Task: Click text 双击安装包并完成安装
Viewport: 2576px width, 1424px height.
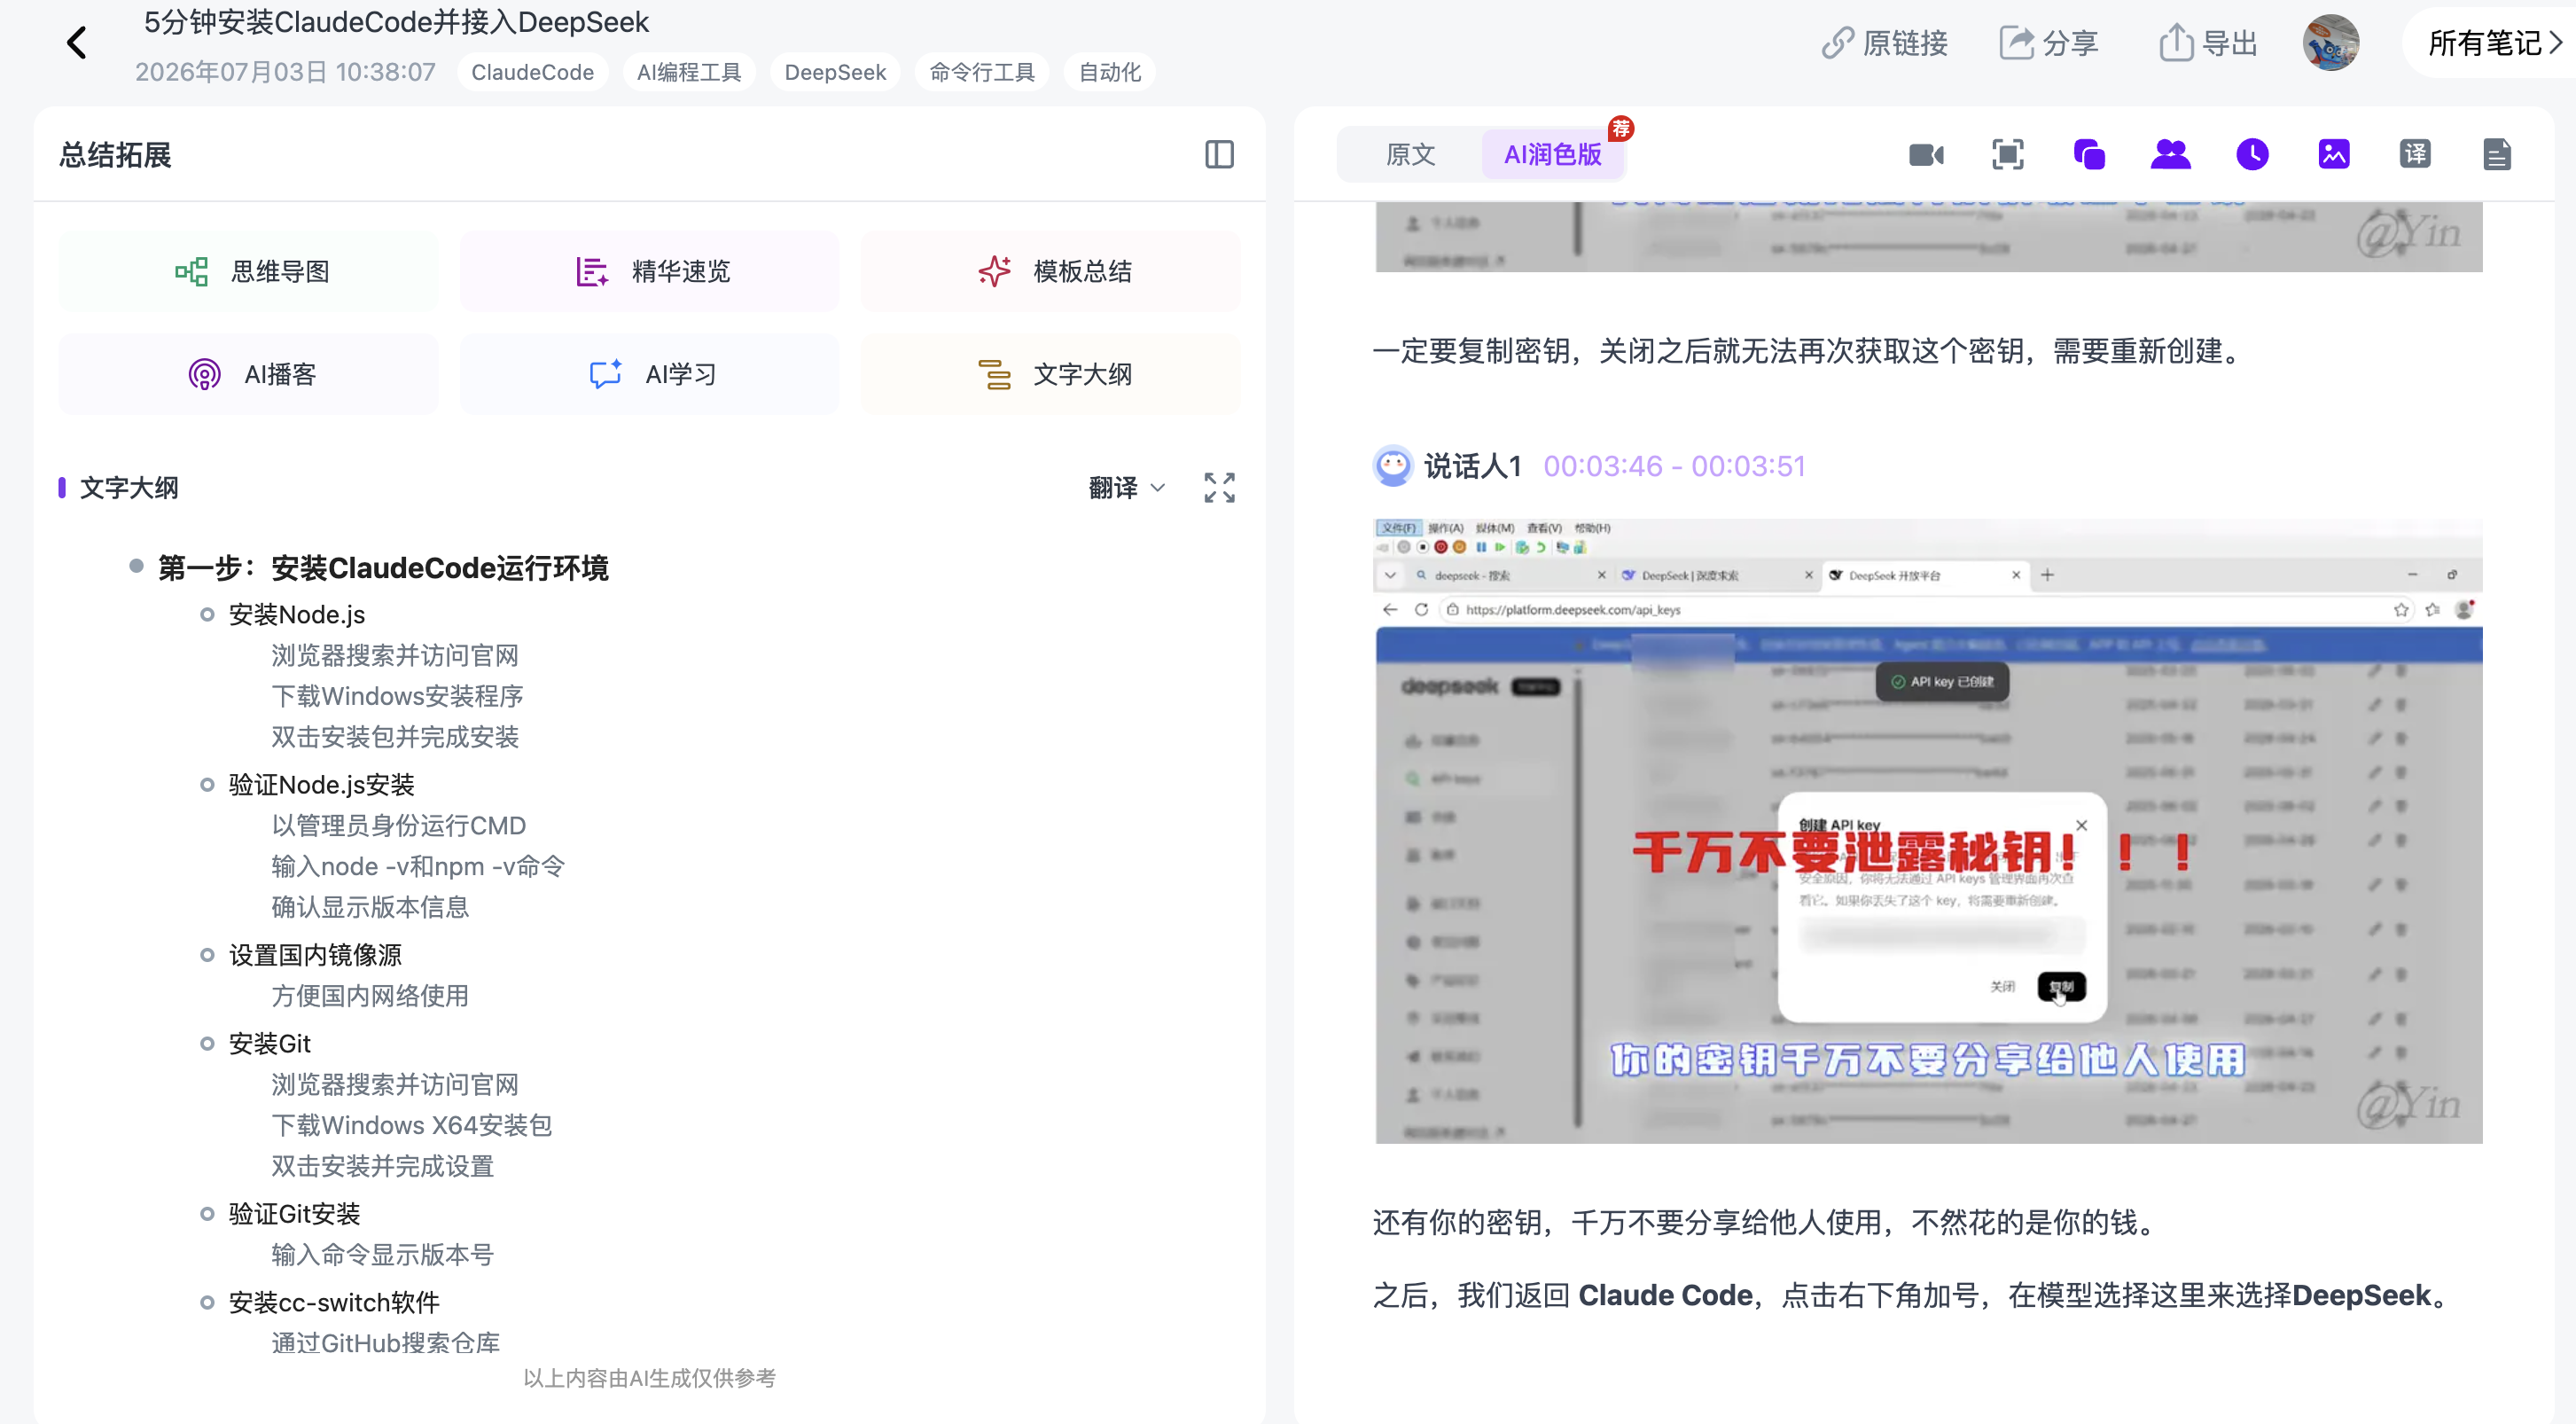Action: click(x=395, y=737)
